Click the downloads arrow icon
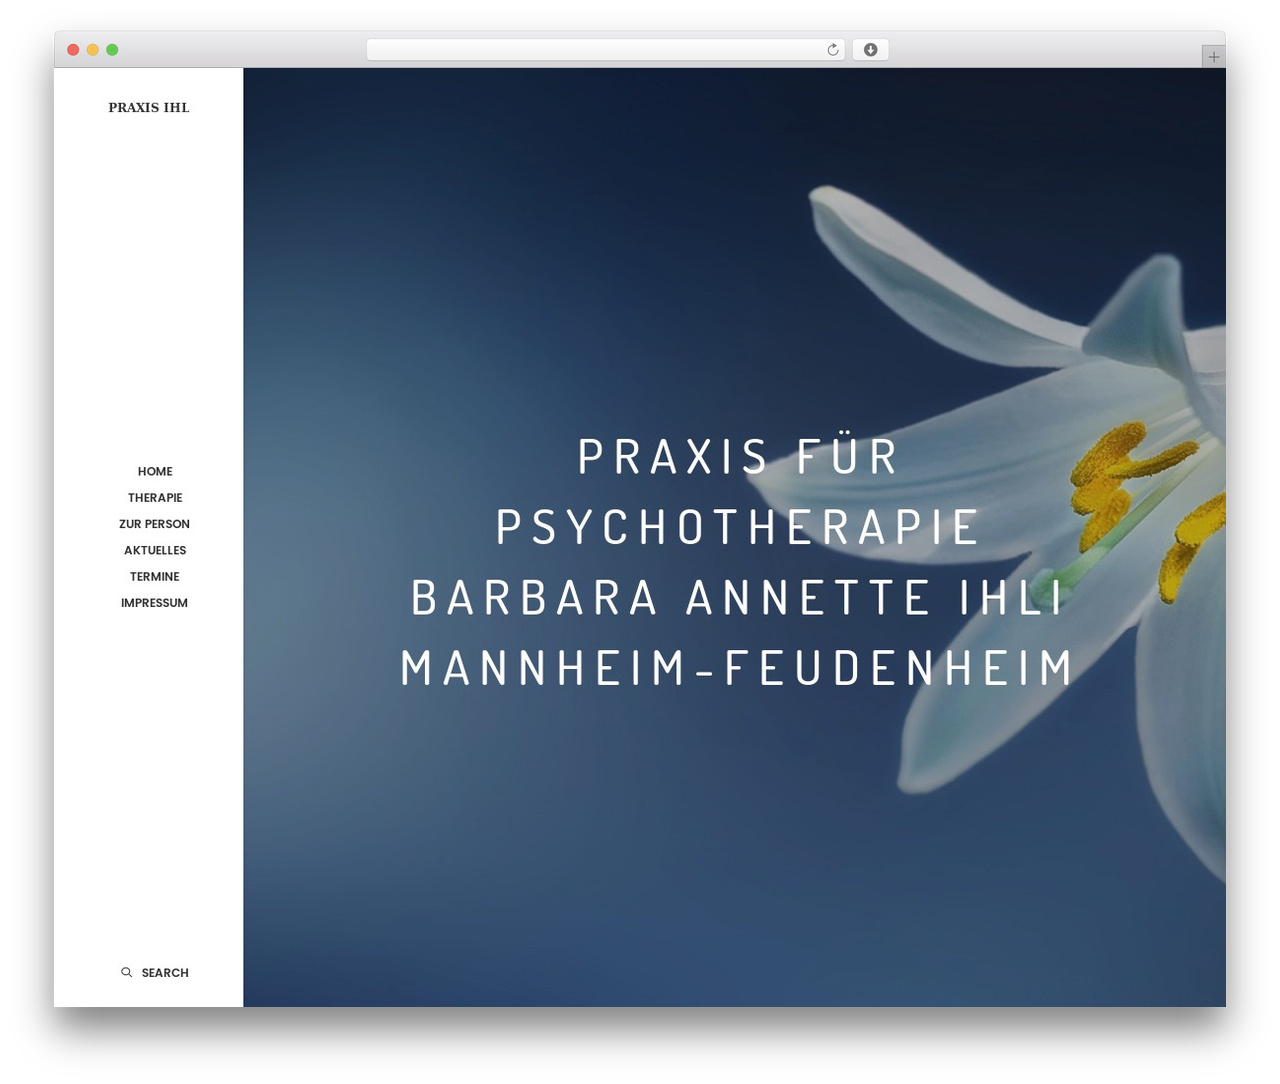Screen dimensions: 1280x1084 click(x=870, y=50)
